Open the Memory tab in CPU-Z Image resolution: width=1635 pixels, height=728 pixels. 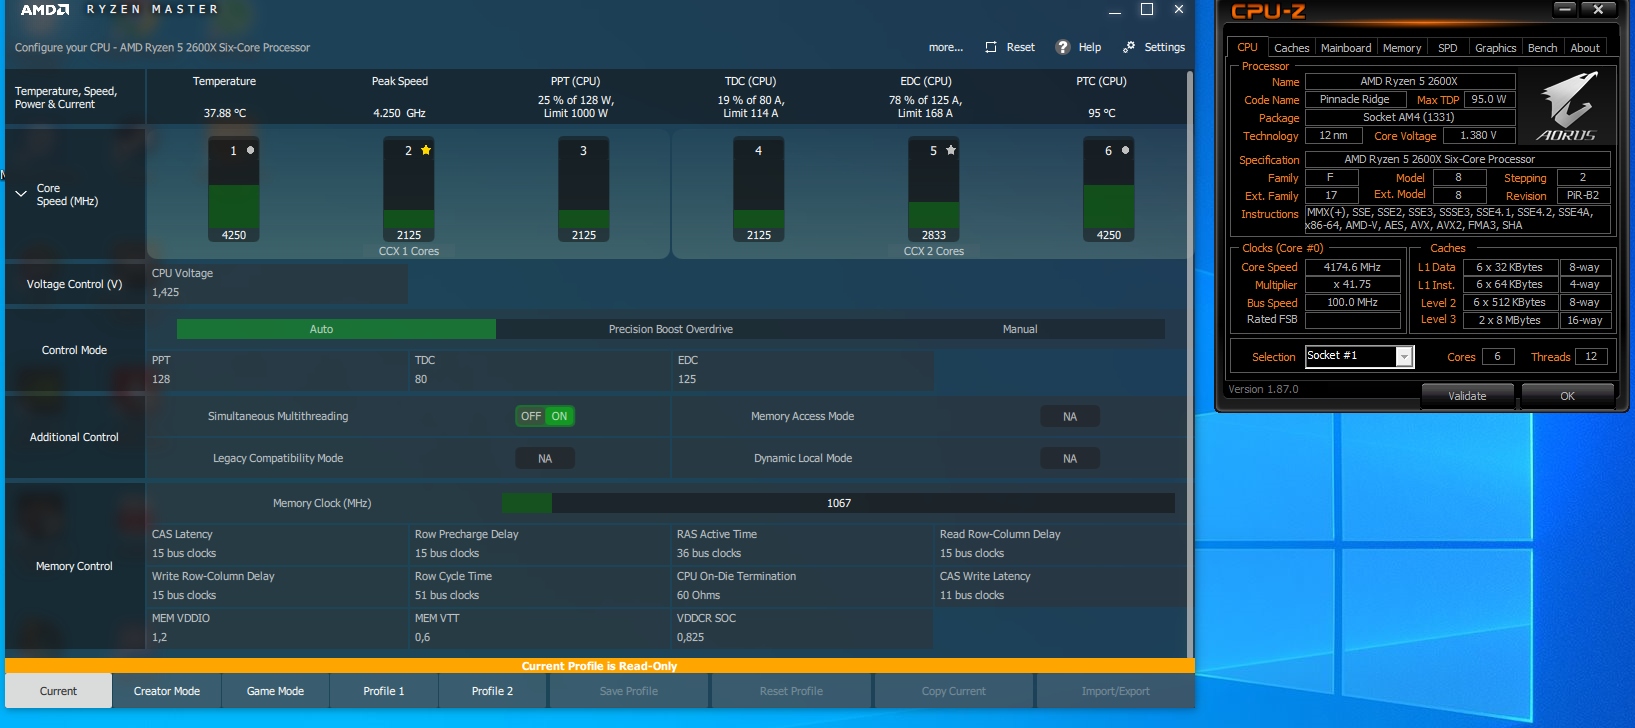(x=1402, y=48)
